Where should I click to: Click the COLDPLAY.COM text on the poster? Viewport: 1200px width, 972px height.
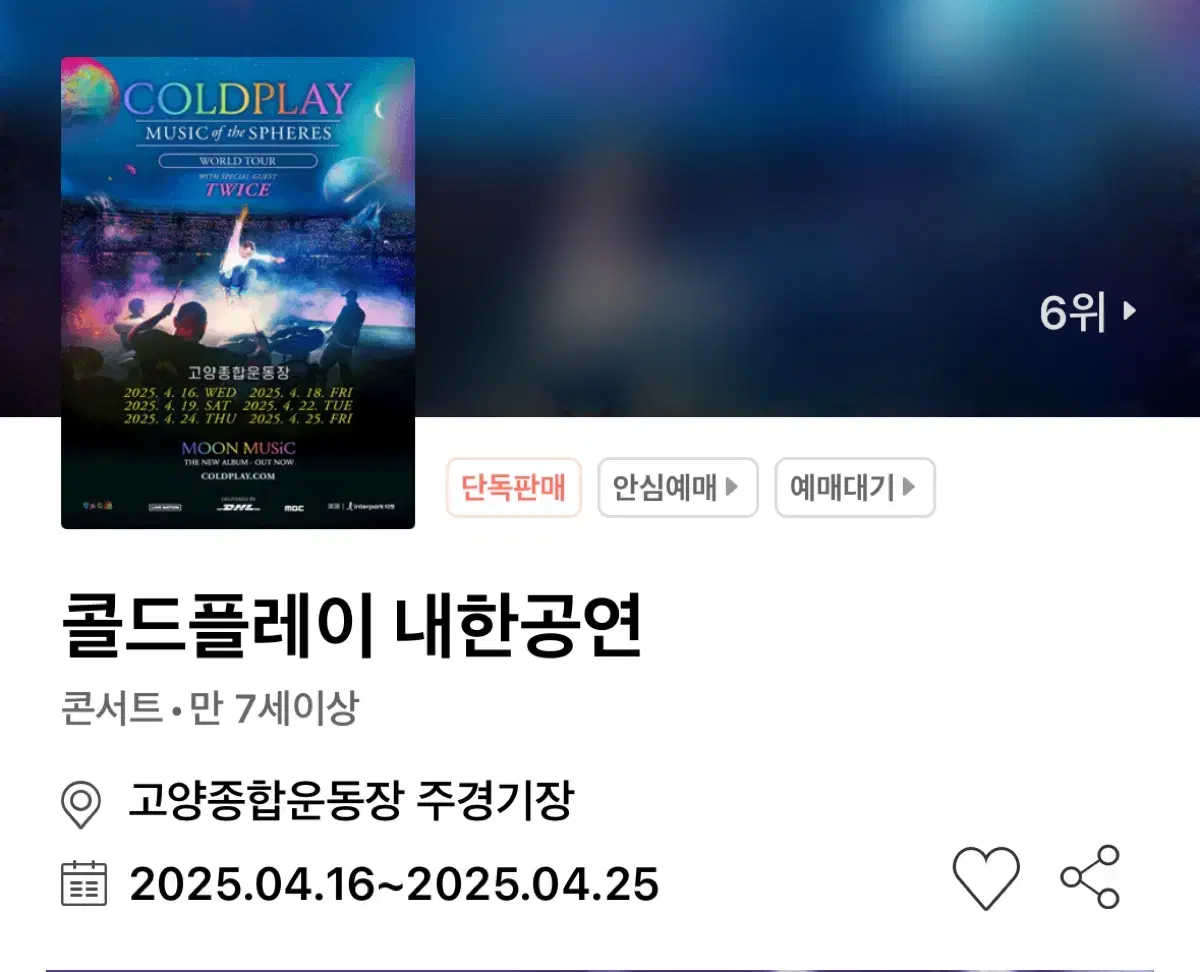click(238, 477)
